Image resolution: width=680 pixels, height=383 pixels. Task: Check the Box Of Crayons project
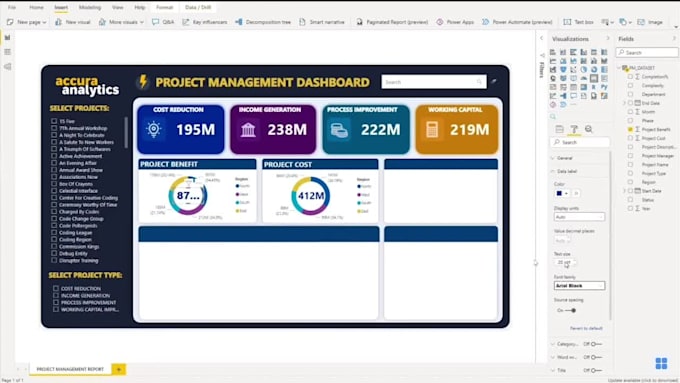[x=54, y=183]
